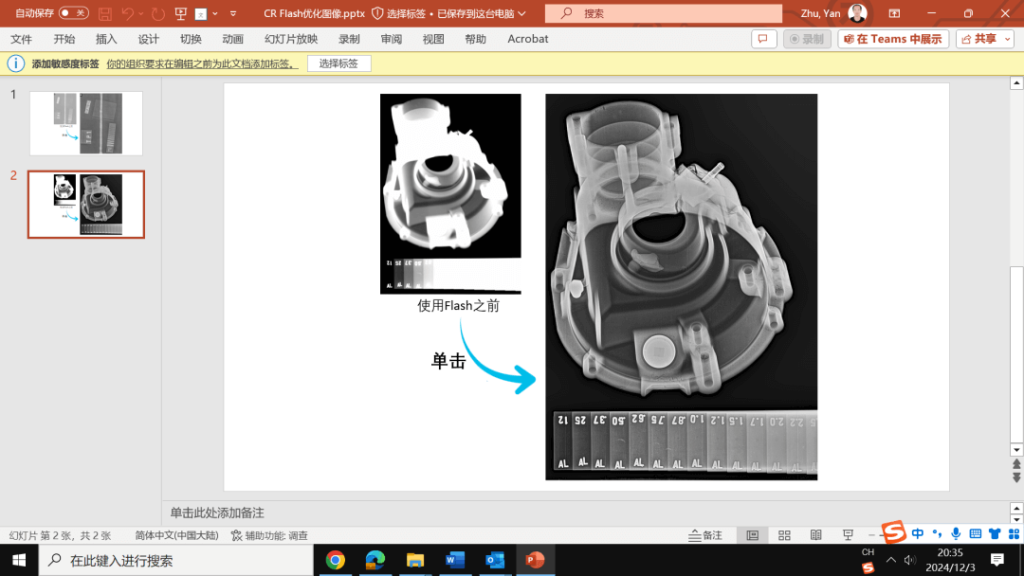Toggle the AutoSave switch
1024x576 pixels.
[73, 14]
